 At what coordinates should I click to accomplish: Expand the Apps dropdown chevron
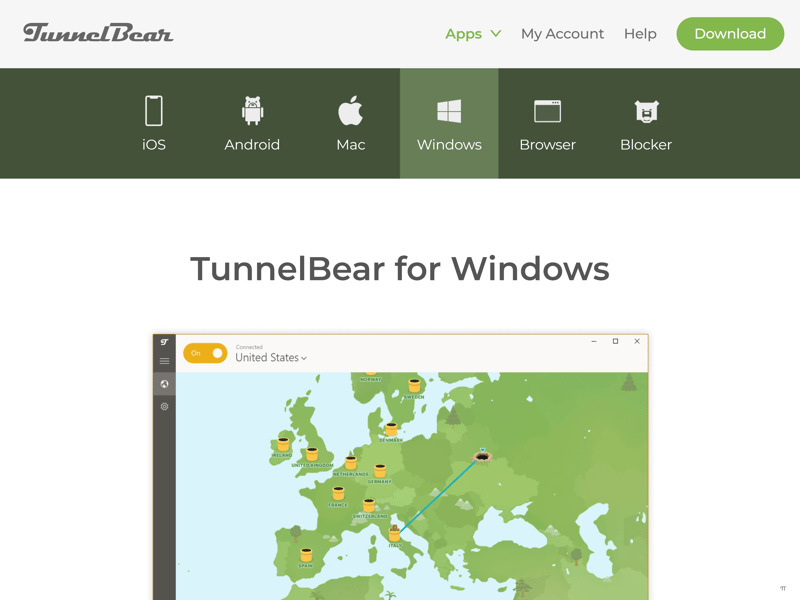click(495, 34)
